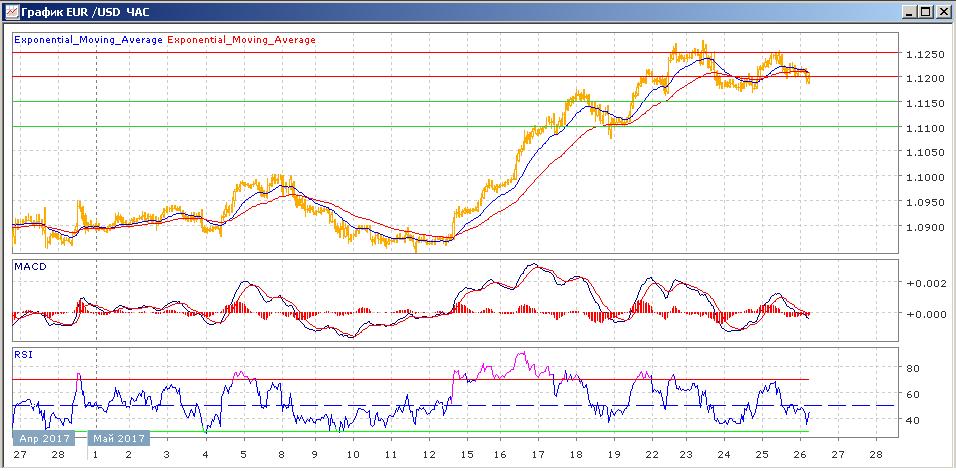Click the red Exponential_Moving_Average legend label
The width and height of the screenshot is (956, 471).
tap(241, 40)
